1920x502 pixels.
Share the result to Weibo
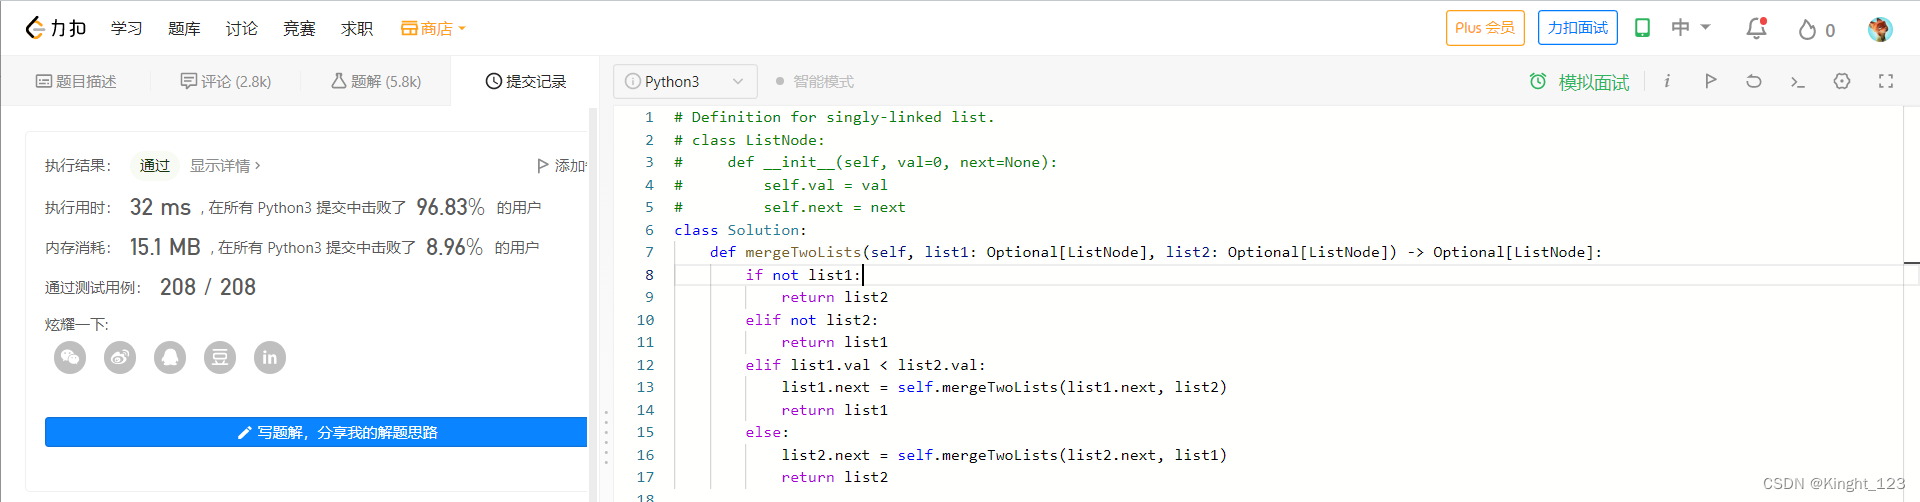click(120, 357)
